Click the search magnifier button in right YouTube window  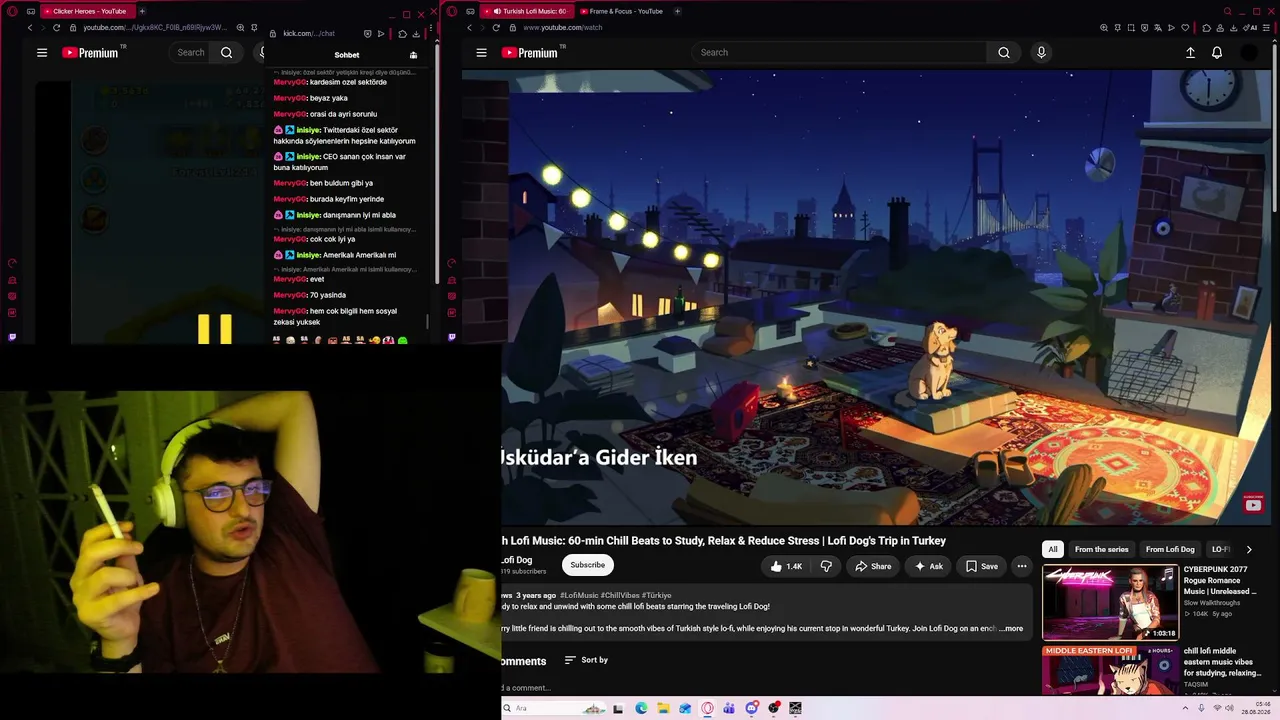(x=1004, y=52)
